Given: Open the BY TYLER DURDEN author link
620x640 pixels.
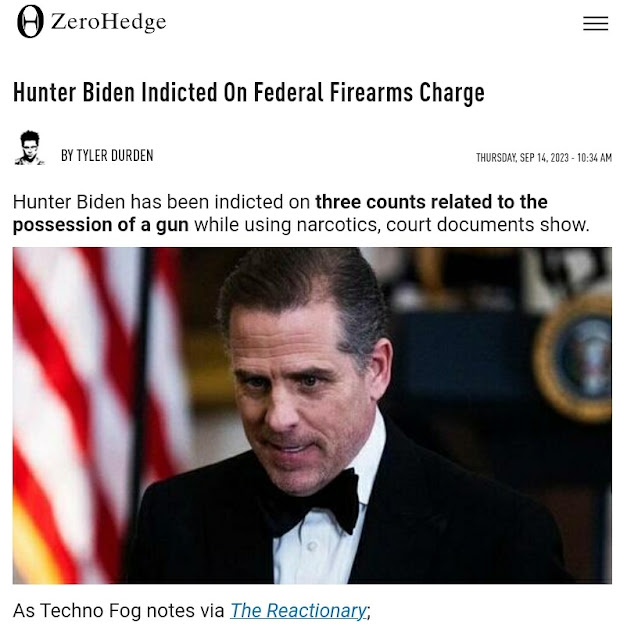Looking at the screenshot, I should [x=107, y=156].
